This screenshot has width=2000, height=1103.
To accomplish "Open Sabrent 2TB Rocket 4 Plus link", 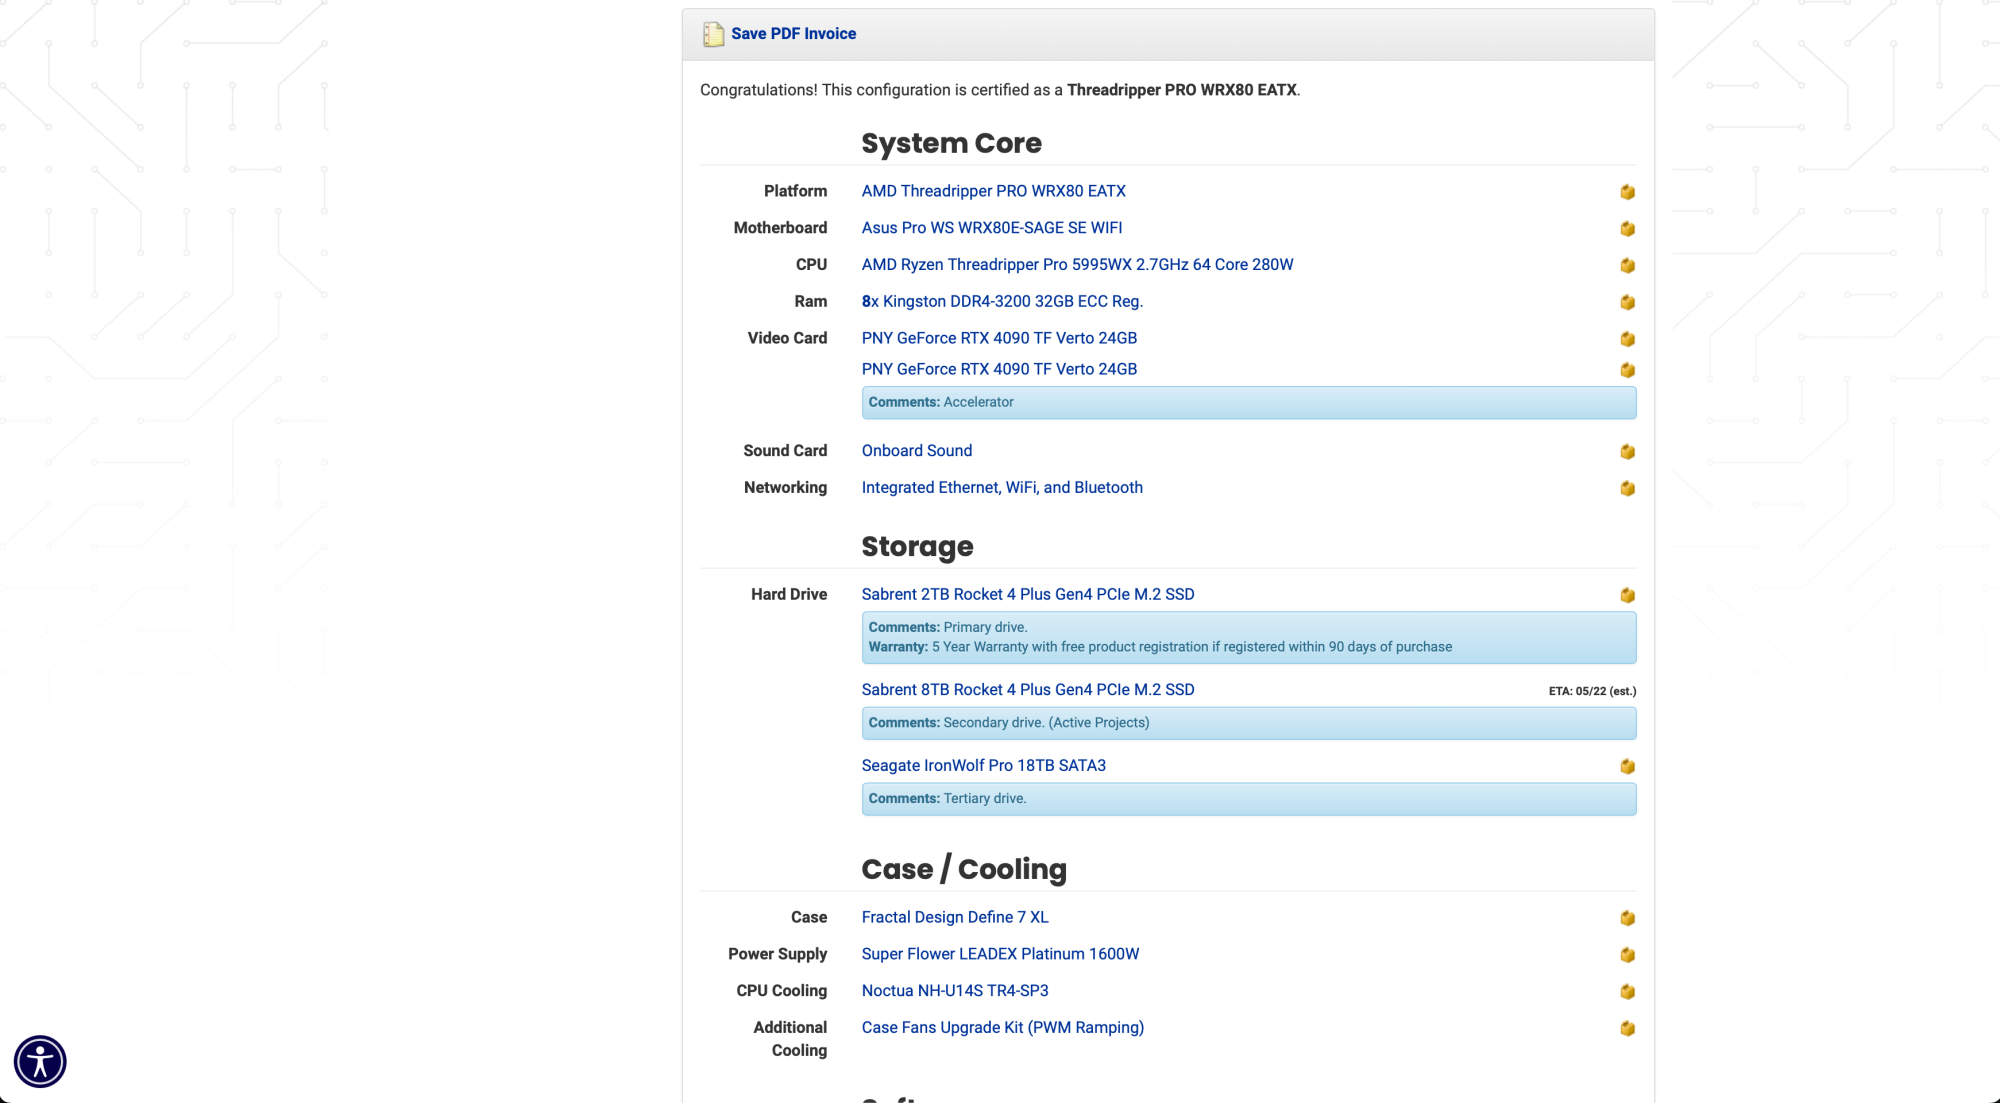I will coord(1027,594).
